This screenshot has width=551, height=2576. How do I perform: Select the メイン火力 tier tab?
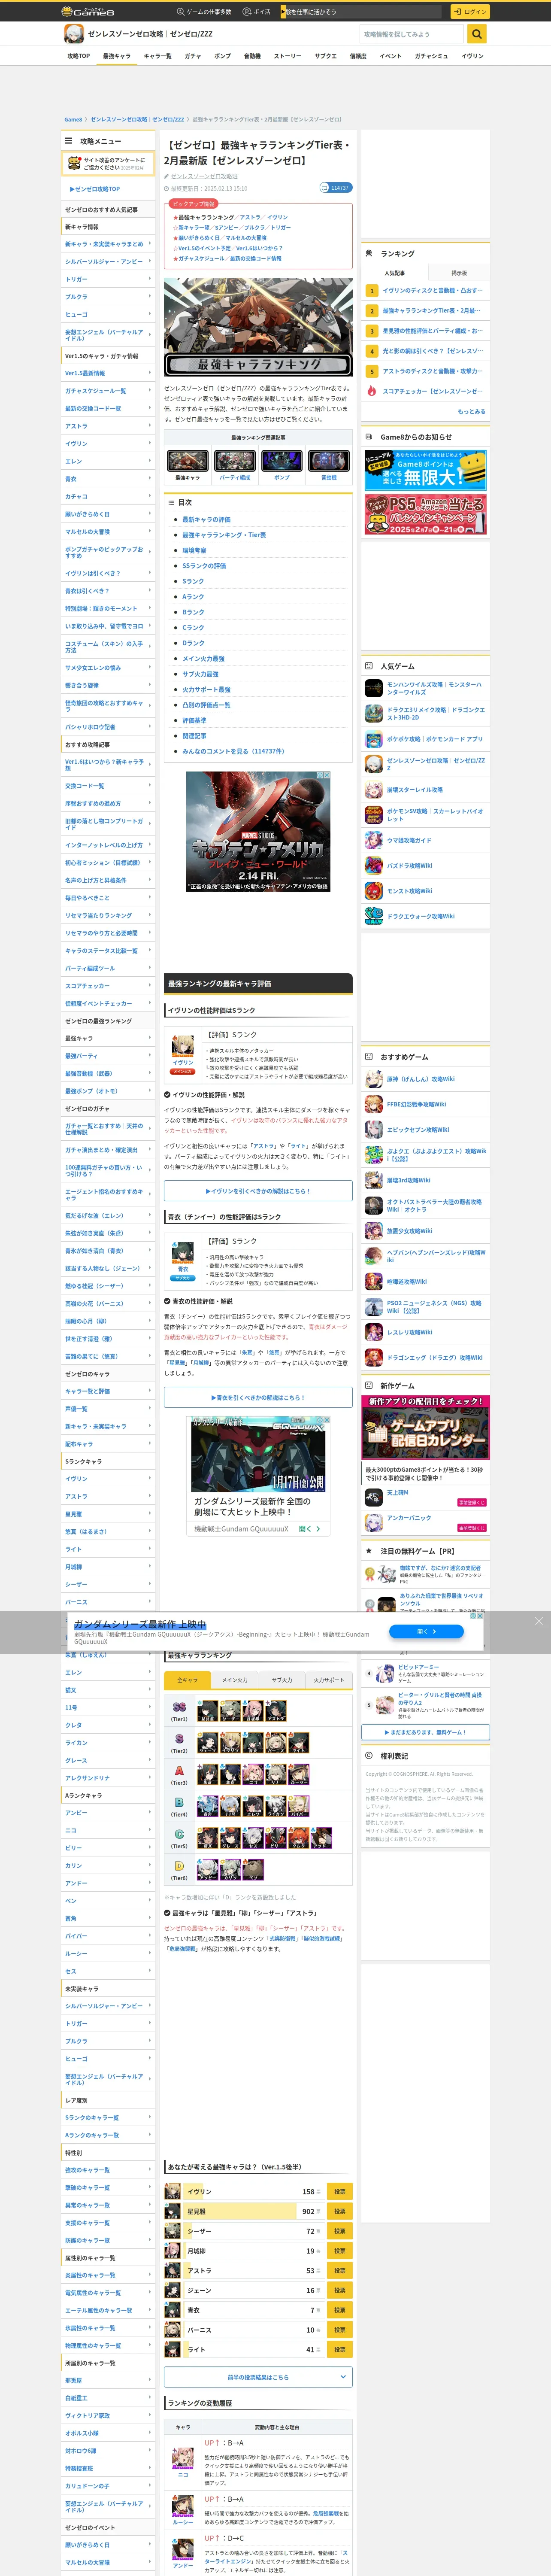235,1680
